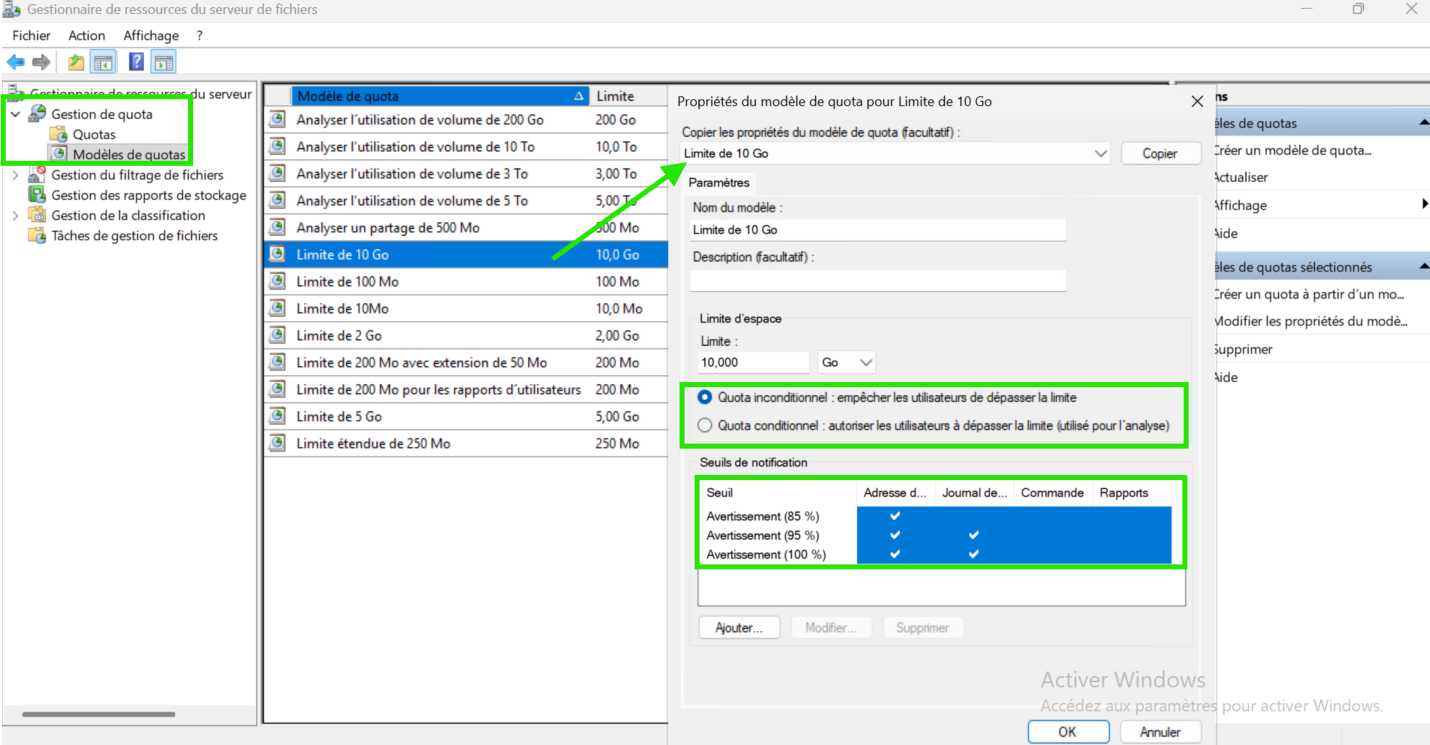The height and width of the screenshot is (745, 1430).
Task: Click the Gestion des rapports de stockage icon
Action: click(37, 195)
